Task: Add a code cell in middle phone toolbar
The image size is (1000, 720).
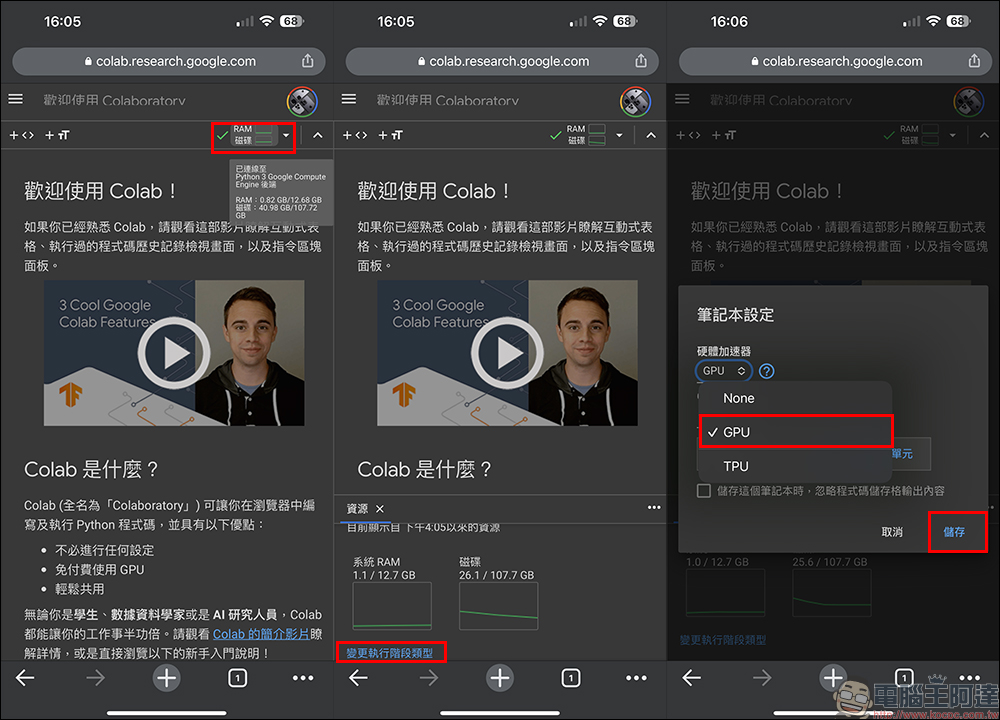Action: pos(355,135)
